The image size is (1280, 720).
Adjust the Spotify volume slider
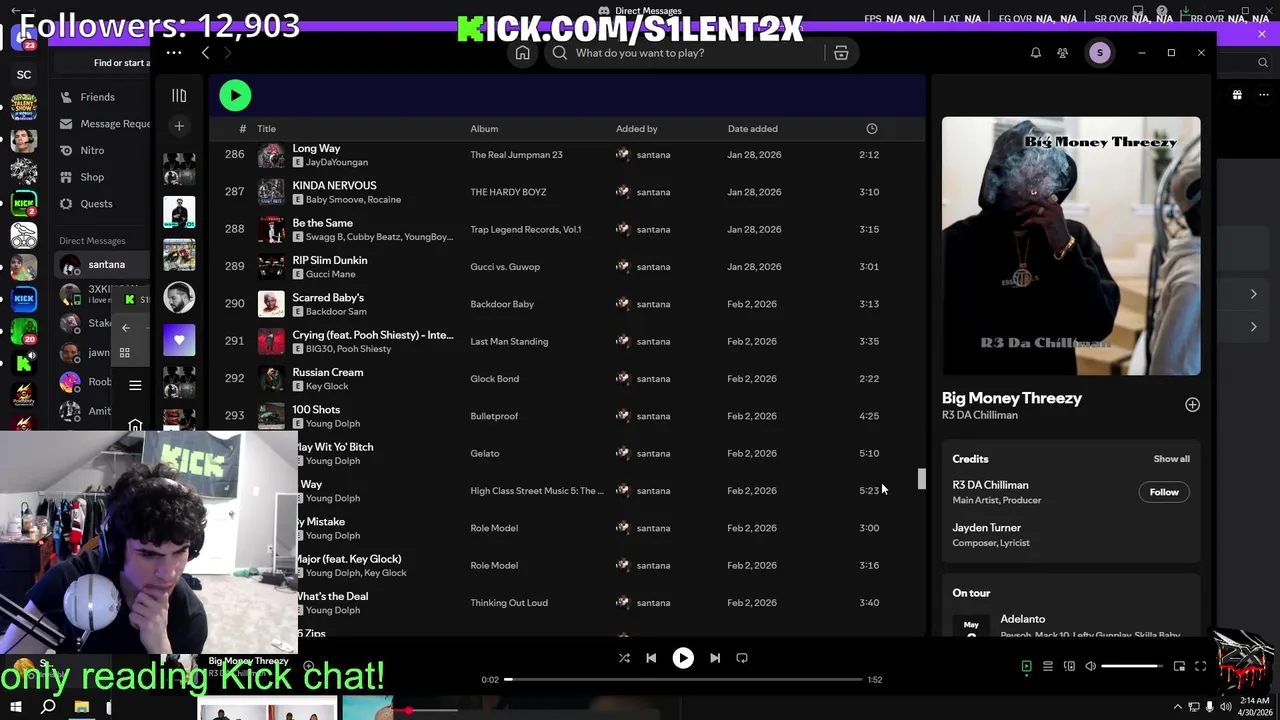pyautogui.click(x=1132, y=666)
